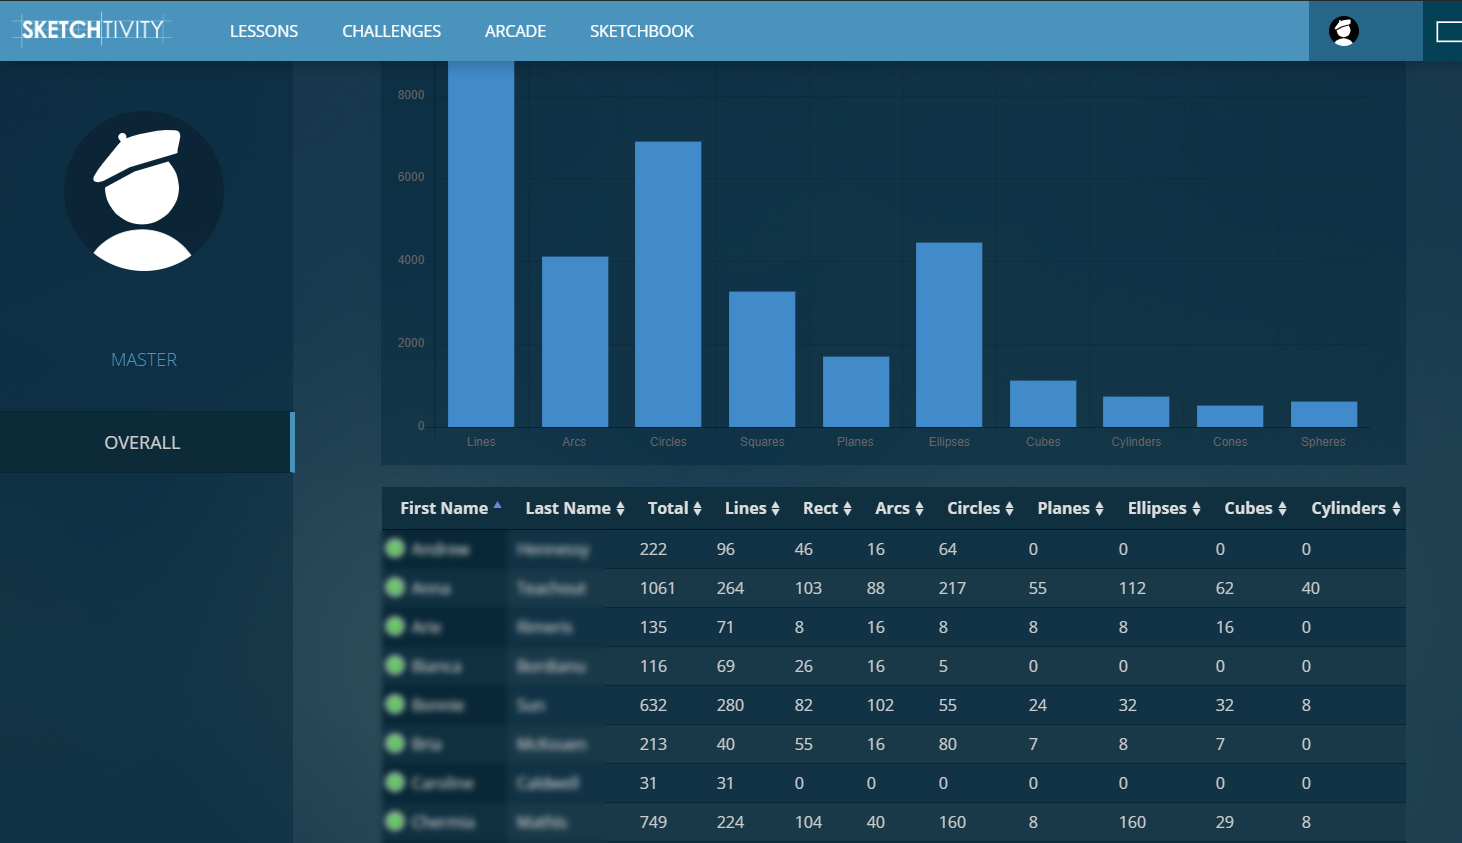Click the Spheres bar in chart
Viewport: 1462px width, 843px height.
click(1324, 414)
